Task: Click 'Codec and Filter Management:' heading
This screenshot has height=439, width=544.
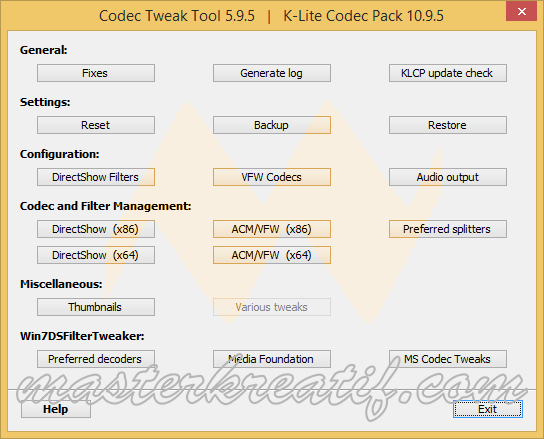Action: [x=105, y=206]
